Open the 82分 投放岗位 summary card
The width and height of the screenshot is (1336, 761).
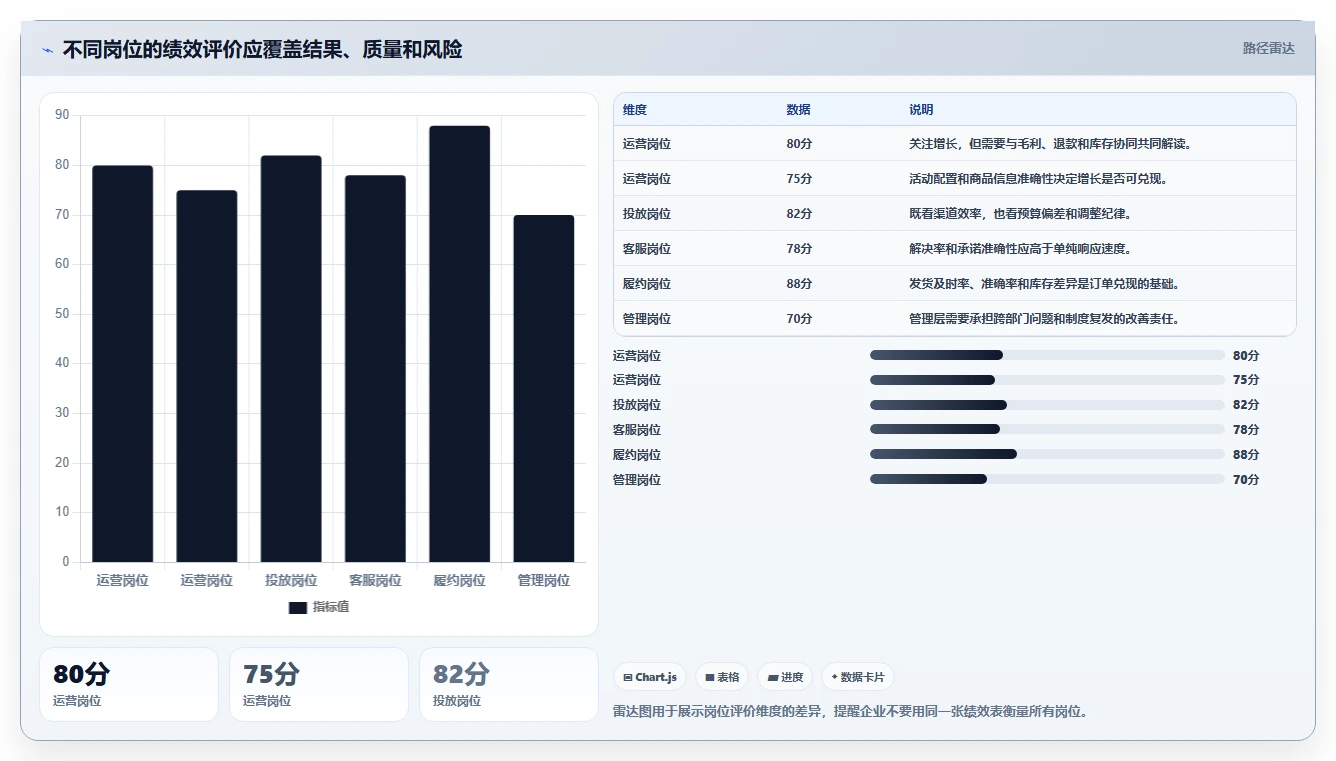pyautogui.click(x=509, y=685)
